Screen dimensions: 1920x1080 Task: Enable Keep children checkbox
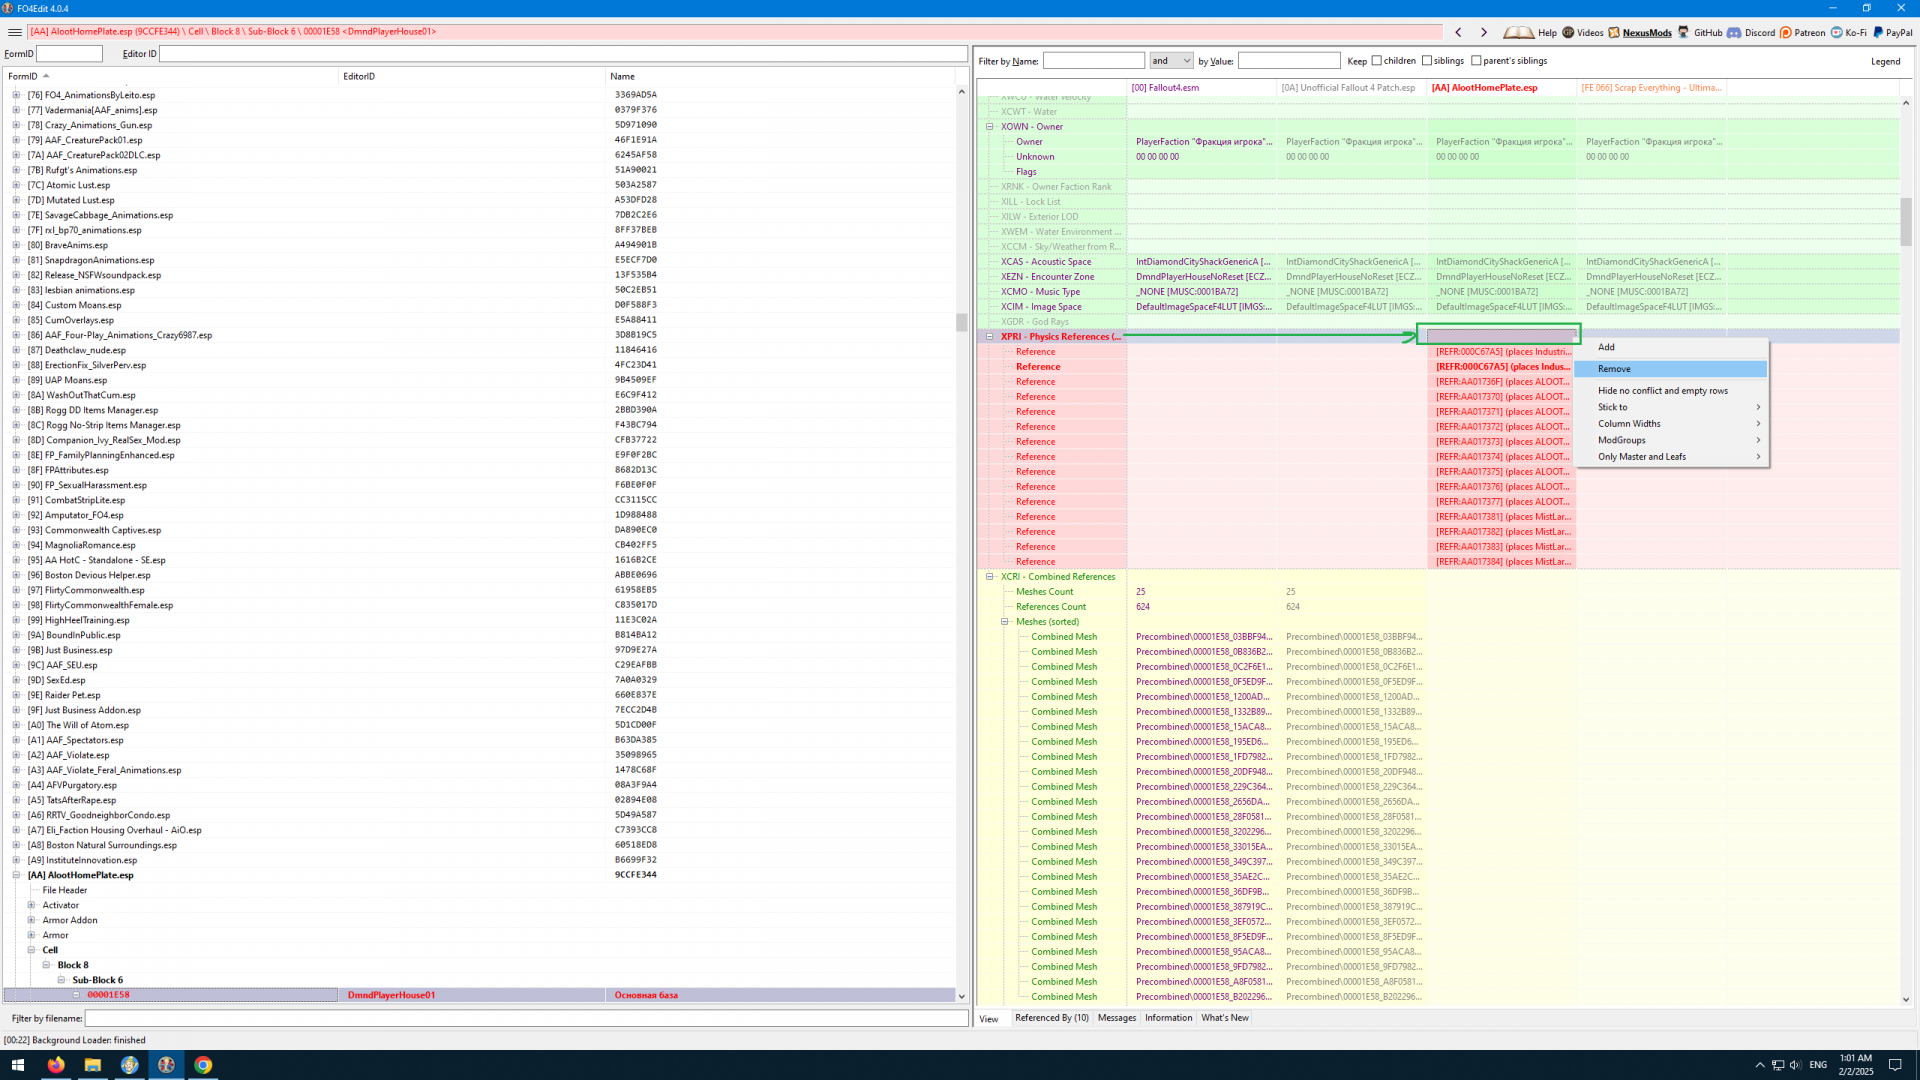click(x=1377, y=61)
